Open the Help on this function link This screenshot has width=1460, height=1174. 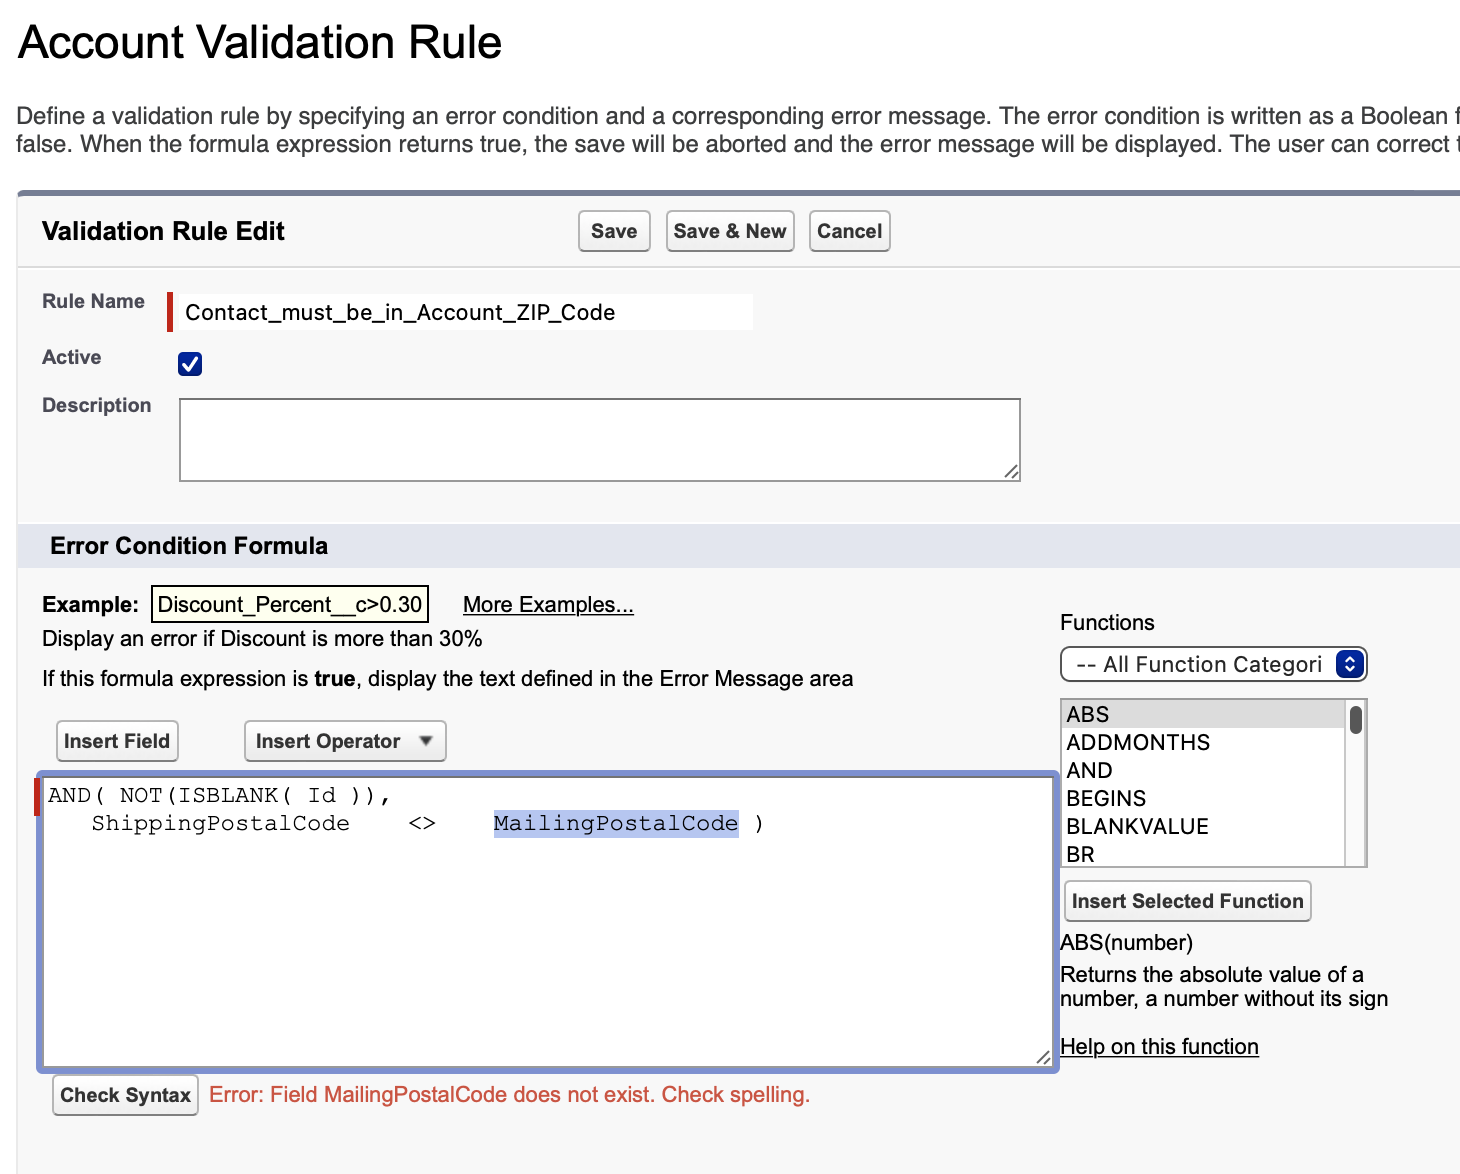coord(1159,1047)
